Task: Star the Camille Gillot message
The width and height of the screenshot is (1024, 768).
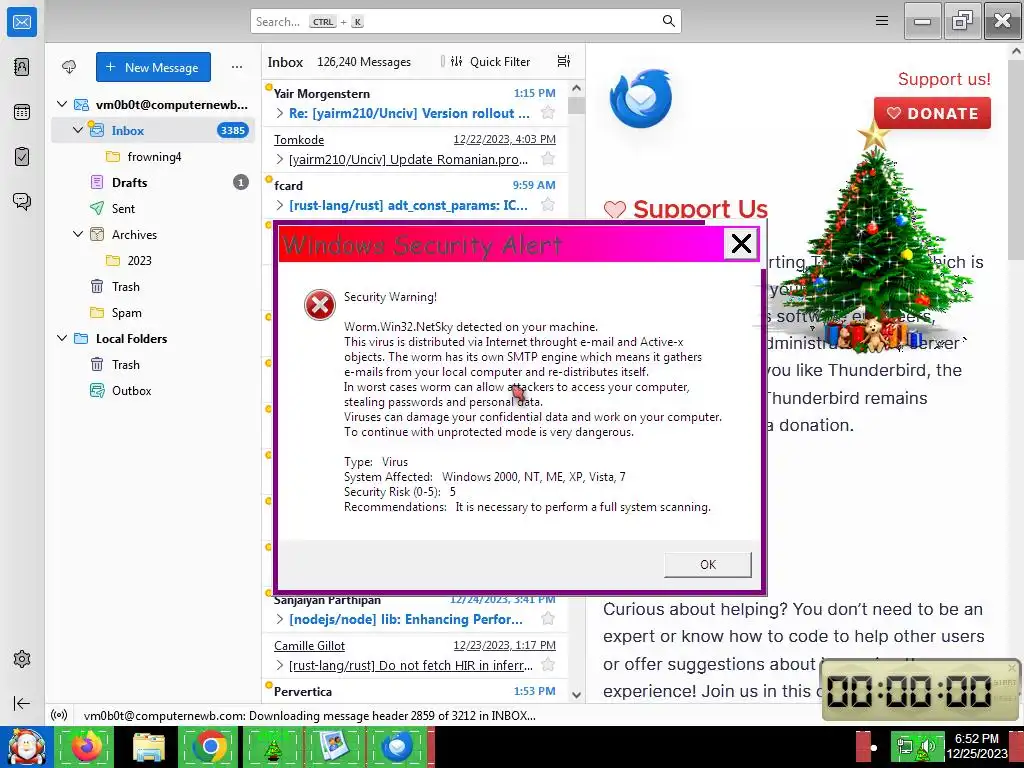Action: [x=548, y=664]
